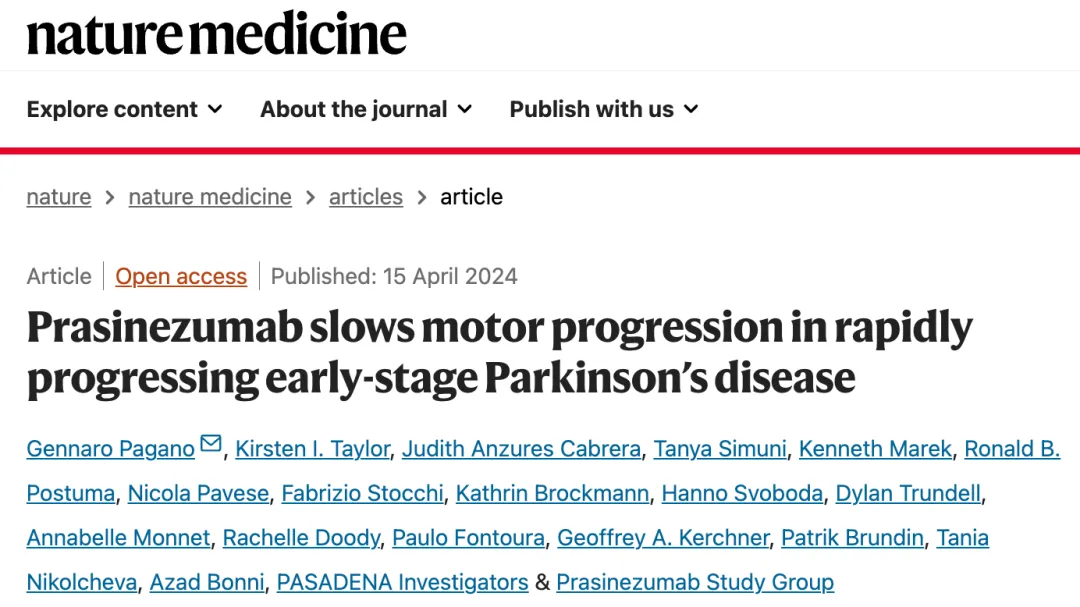Open the About the journal dropdown

coord(365,109)
